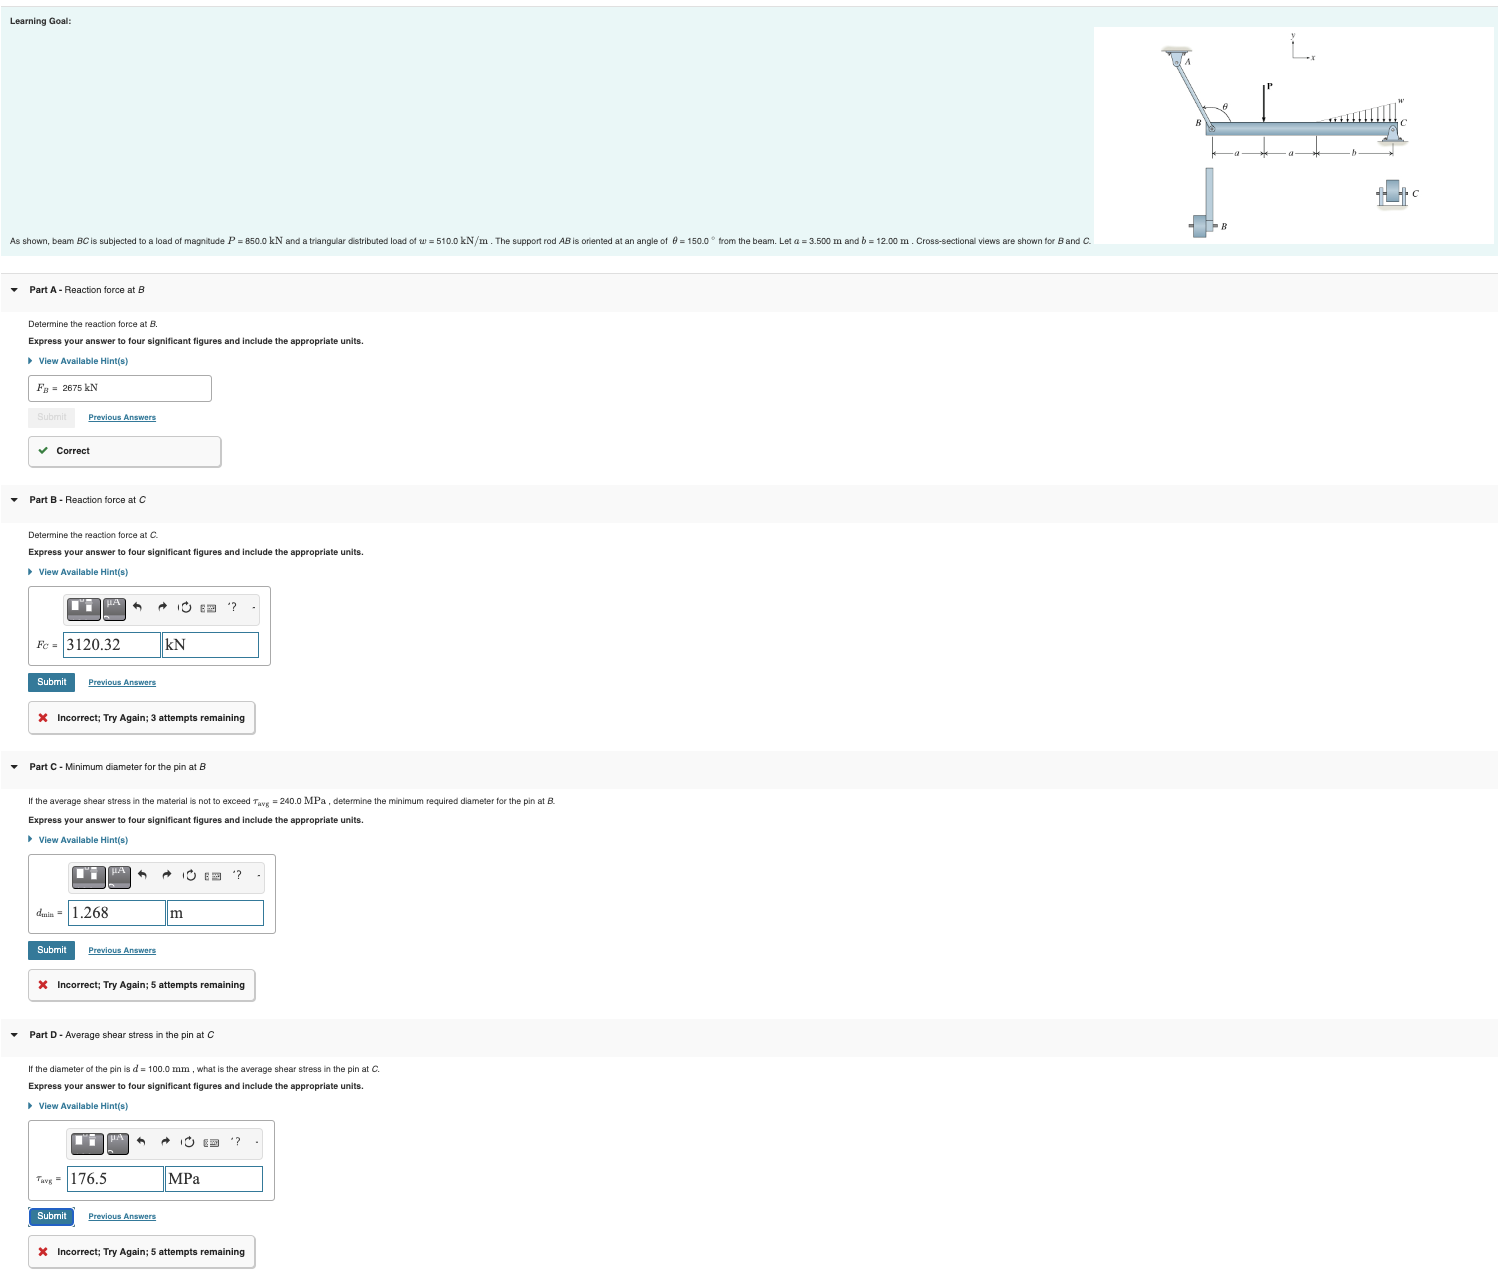The width and height of the screenshot is (1498, 1284).
Task: Open Previous Answers link for Part A
Action: [x=122, y=417]
